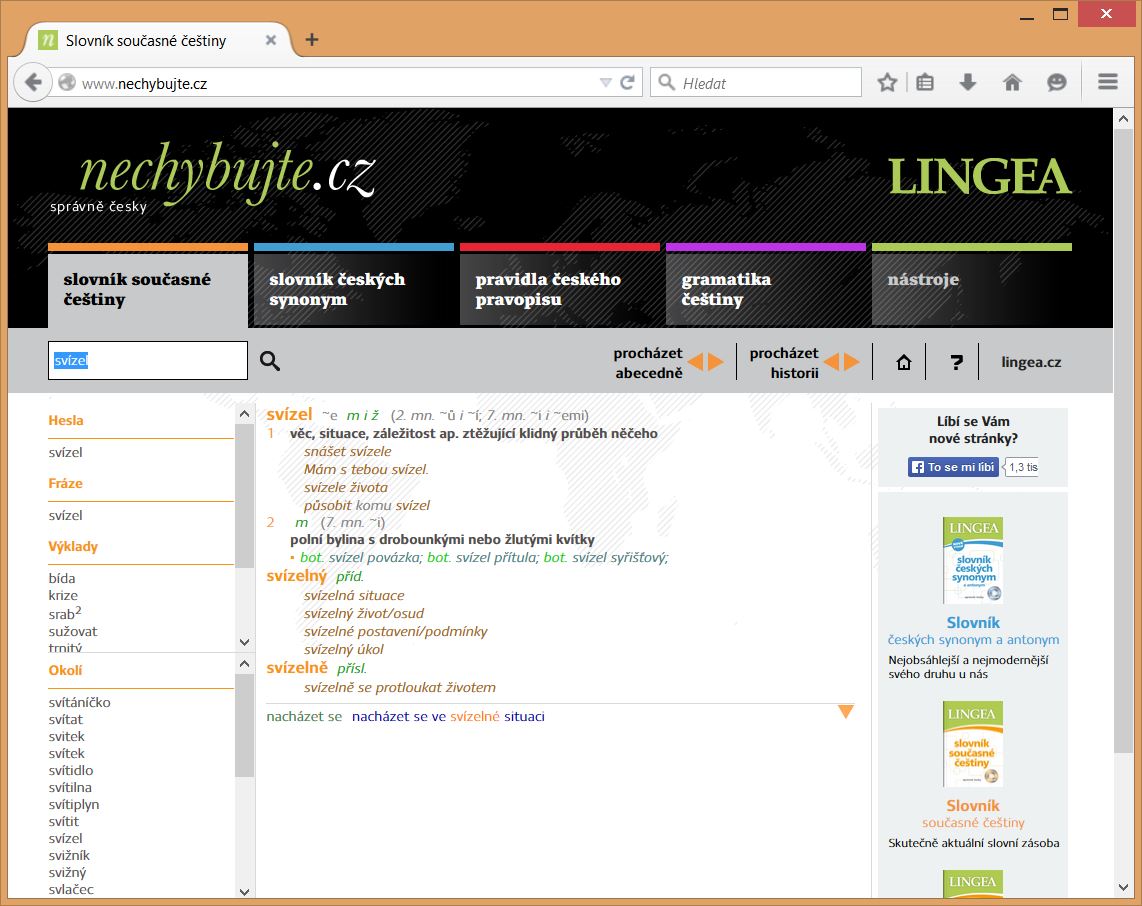This screenshot has height=906, width=1142.
Task: Click the headword svízelný
Action: 296,576
